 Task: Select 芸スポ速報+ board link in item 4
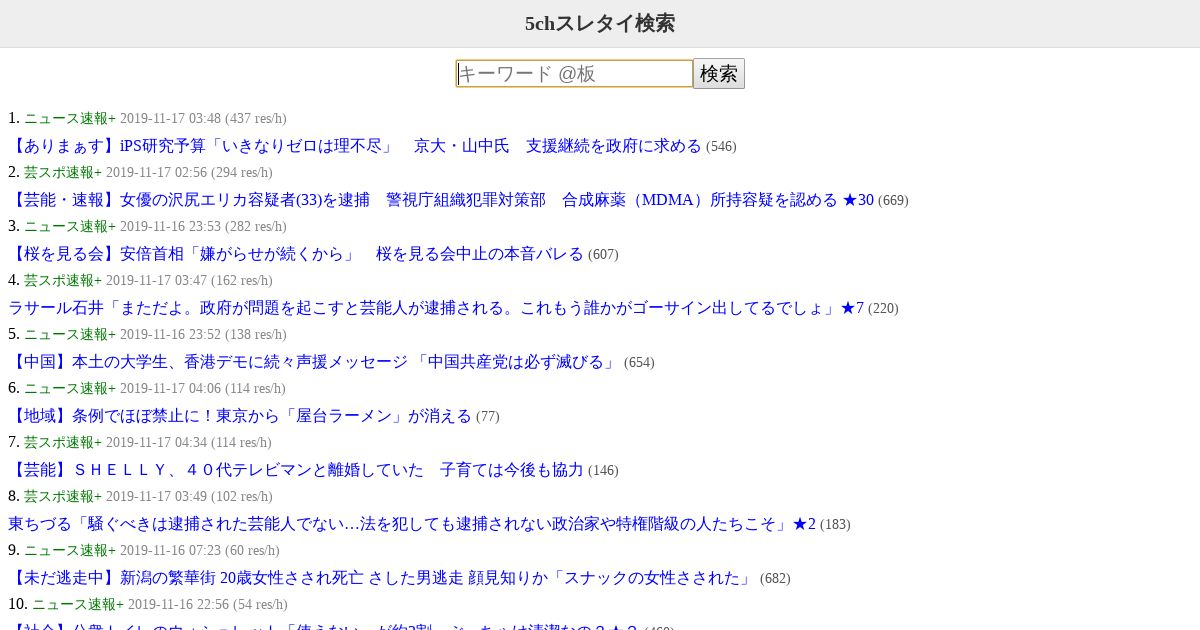[x=63, y=280]
